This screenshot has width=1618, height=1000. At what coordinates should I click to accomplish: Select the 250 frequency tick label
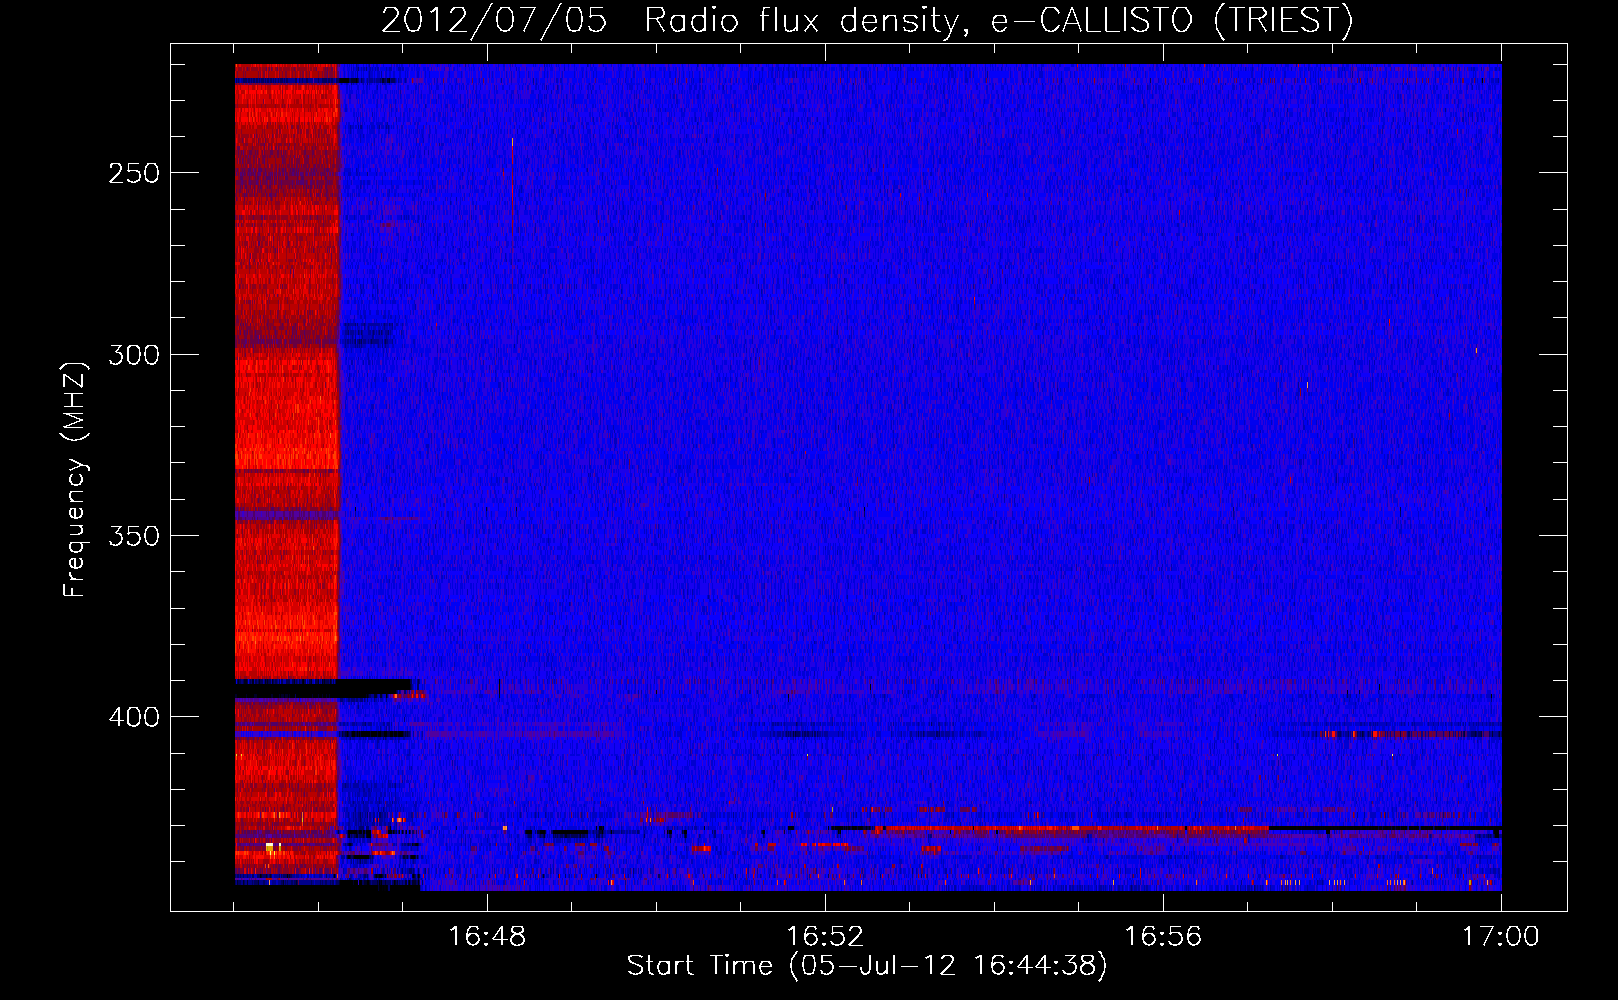coord(134,173)
